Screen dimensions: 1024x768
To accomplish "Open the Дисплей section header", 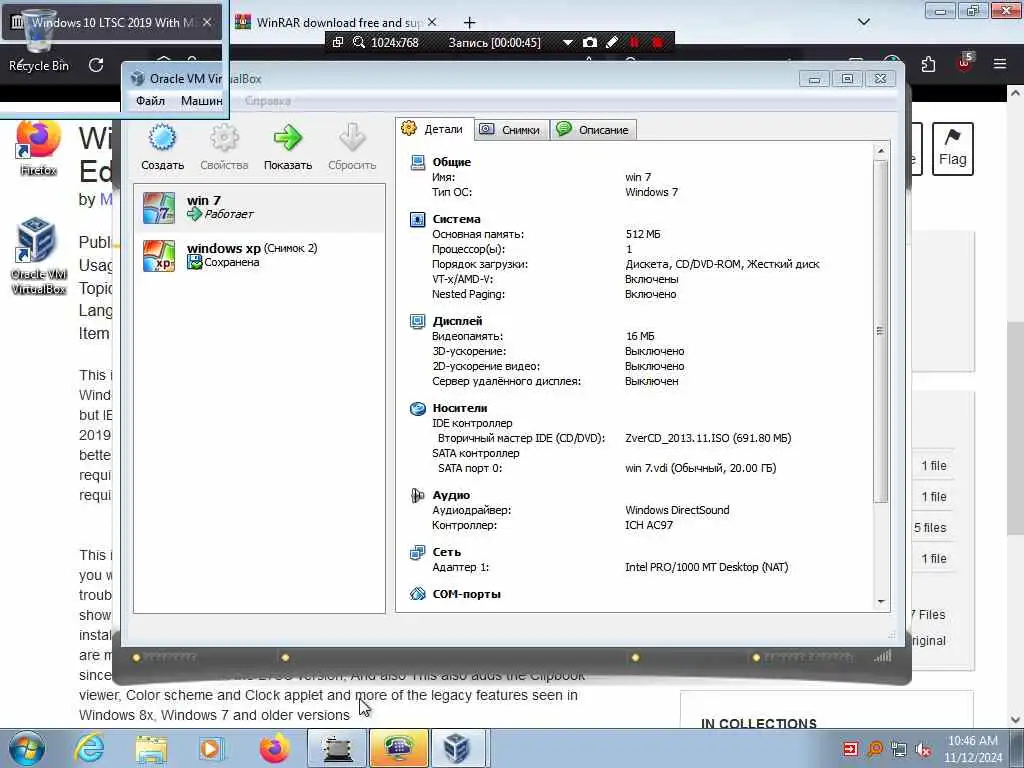I will pyautogui.click(x=457, y=321).
